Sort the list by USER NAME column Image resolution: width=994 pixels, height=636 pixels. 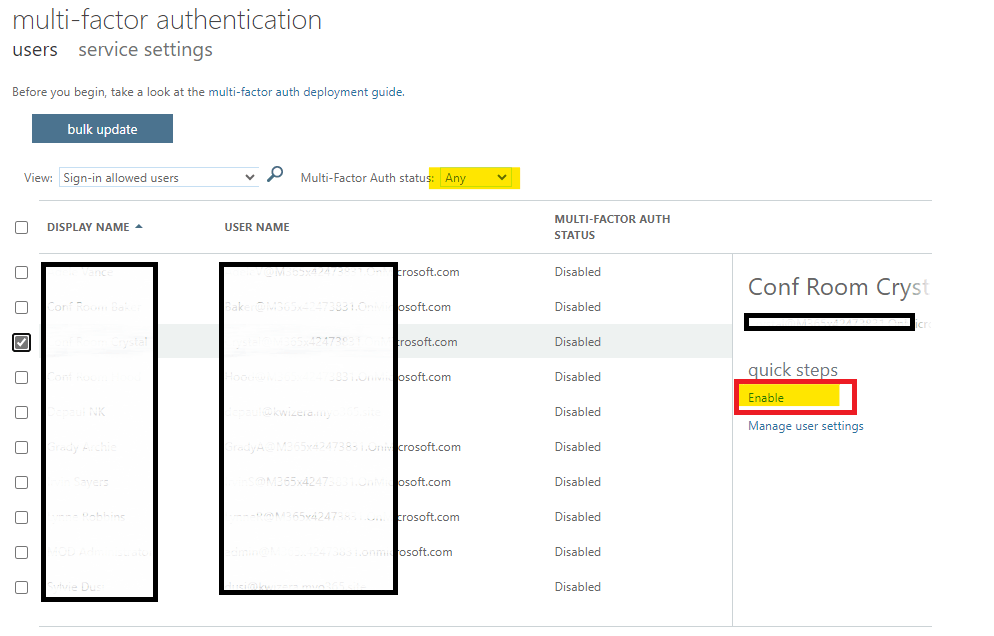[x=257, y=226]
